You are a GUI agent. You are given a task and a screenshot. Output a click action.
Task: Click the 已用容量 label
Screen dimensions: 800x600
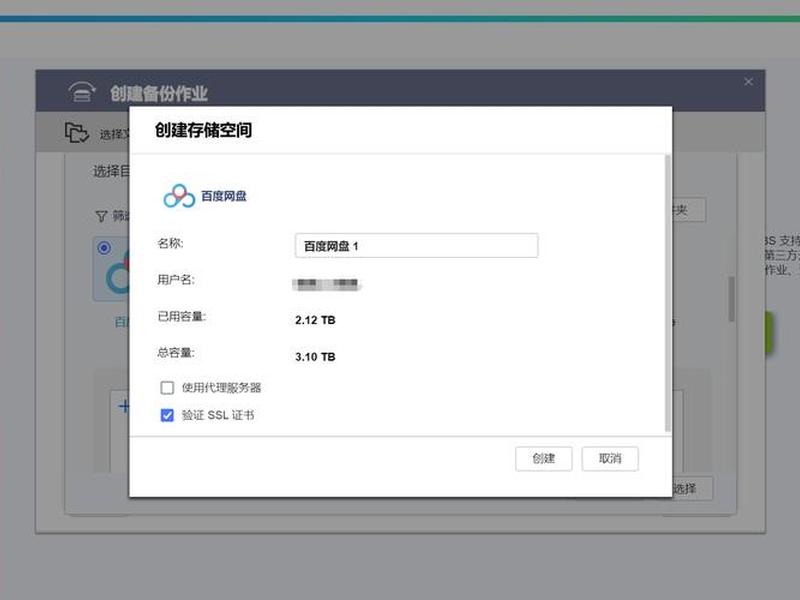[182, 317]
